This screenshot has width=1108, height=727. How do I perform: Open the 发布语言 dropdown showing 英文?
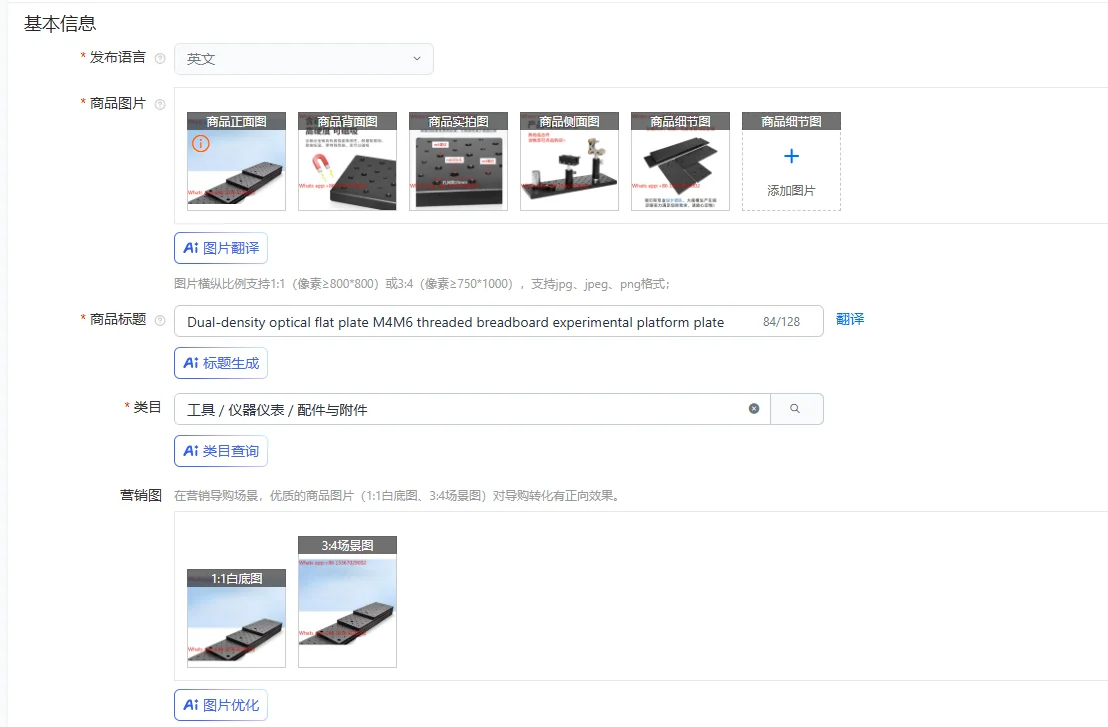click(x=304, y=59)
